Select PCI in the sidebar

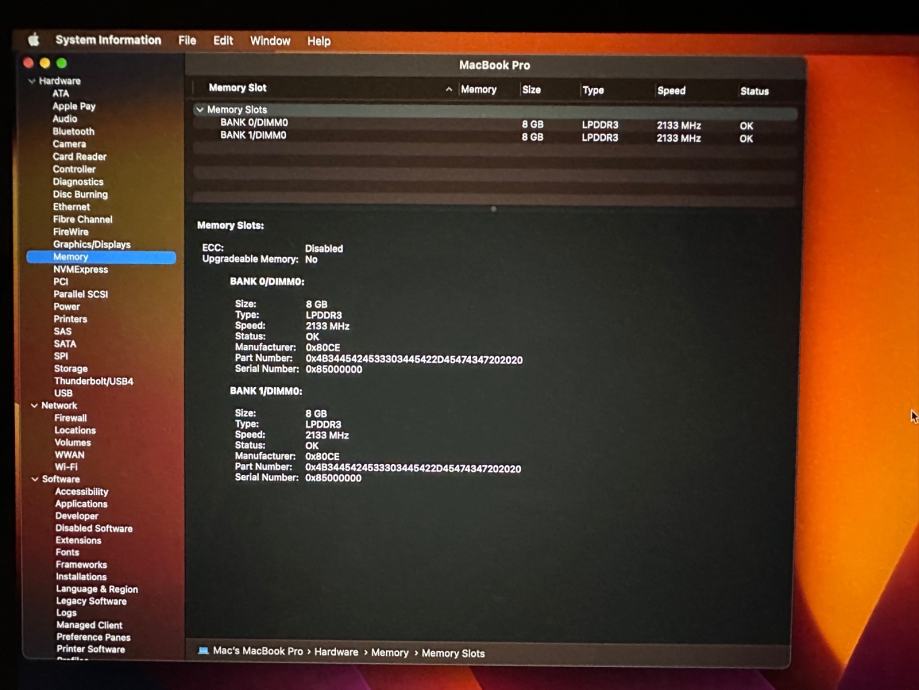[61, 282]
